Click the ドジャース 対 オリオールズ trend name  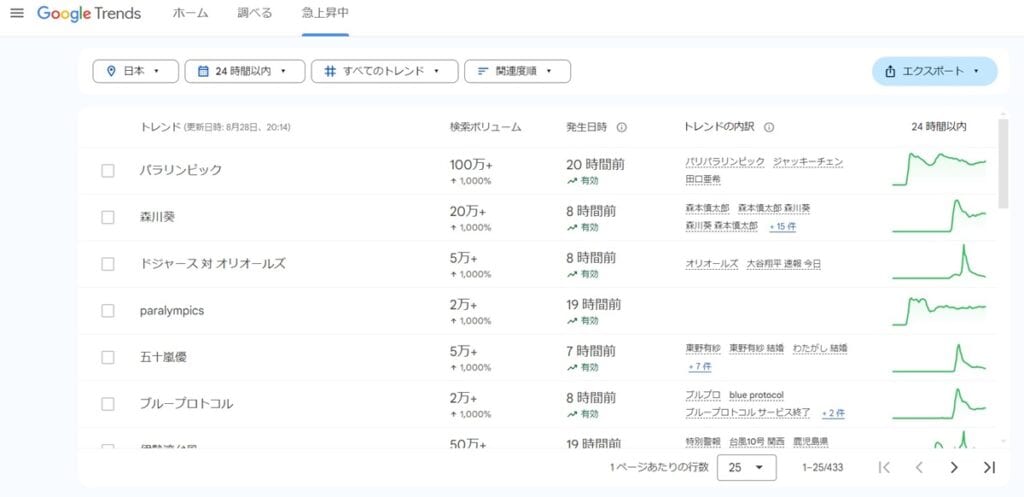[x=213, y=264]
